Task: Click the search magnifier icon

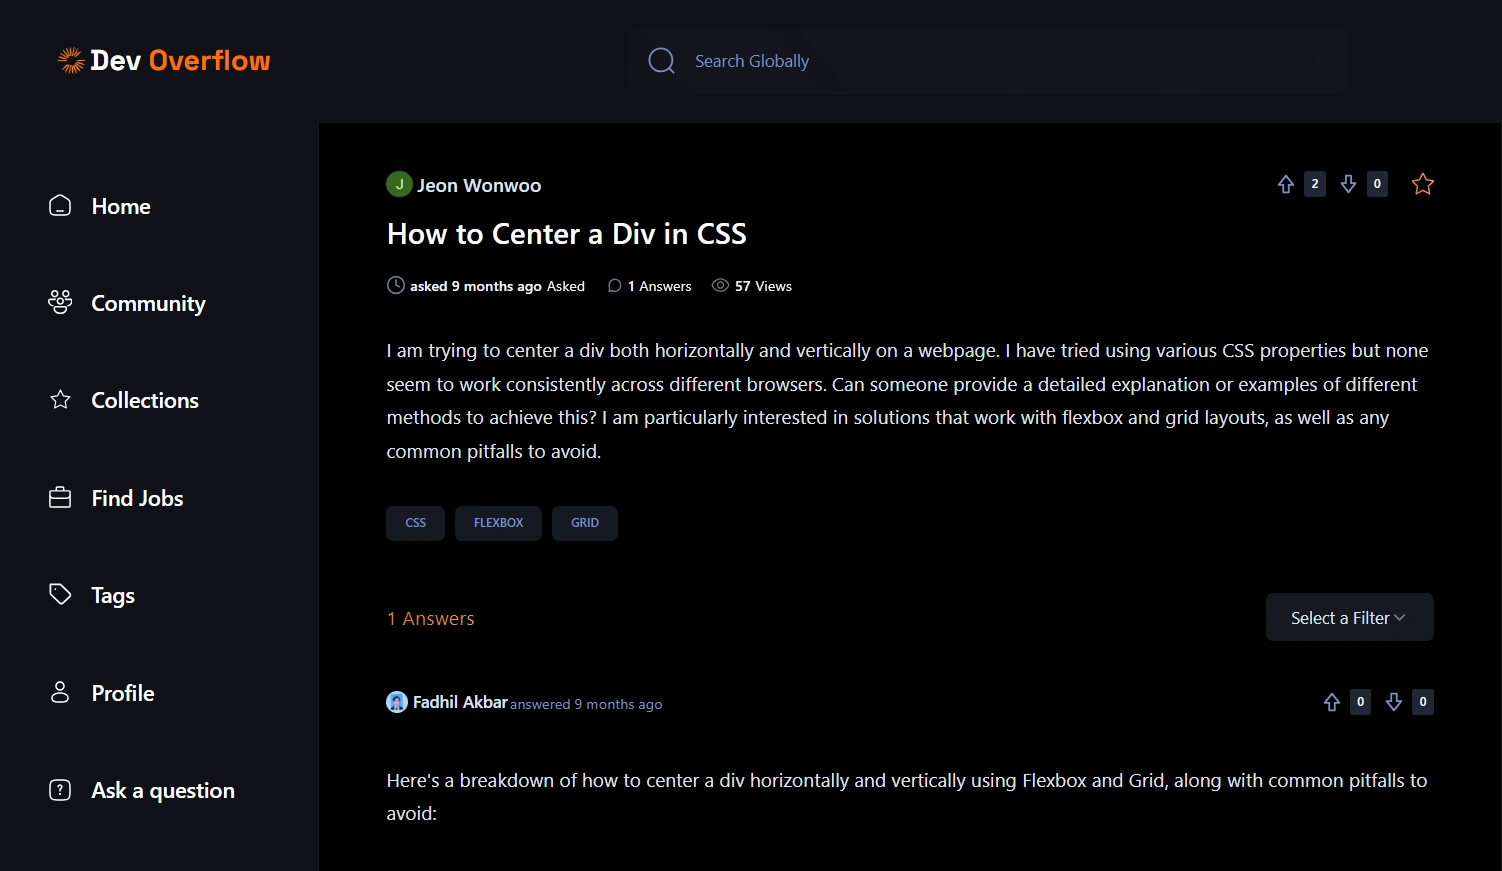Action: pyautogui.click(x=661, y=61)
